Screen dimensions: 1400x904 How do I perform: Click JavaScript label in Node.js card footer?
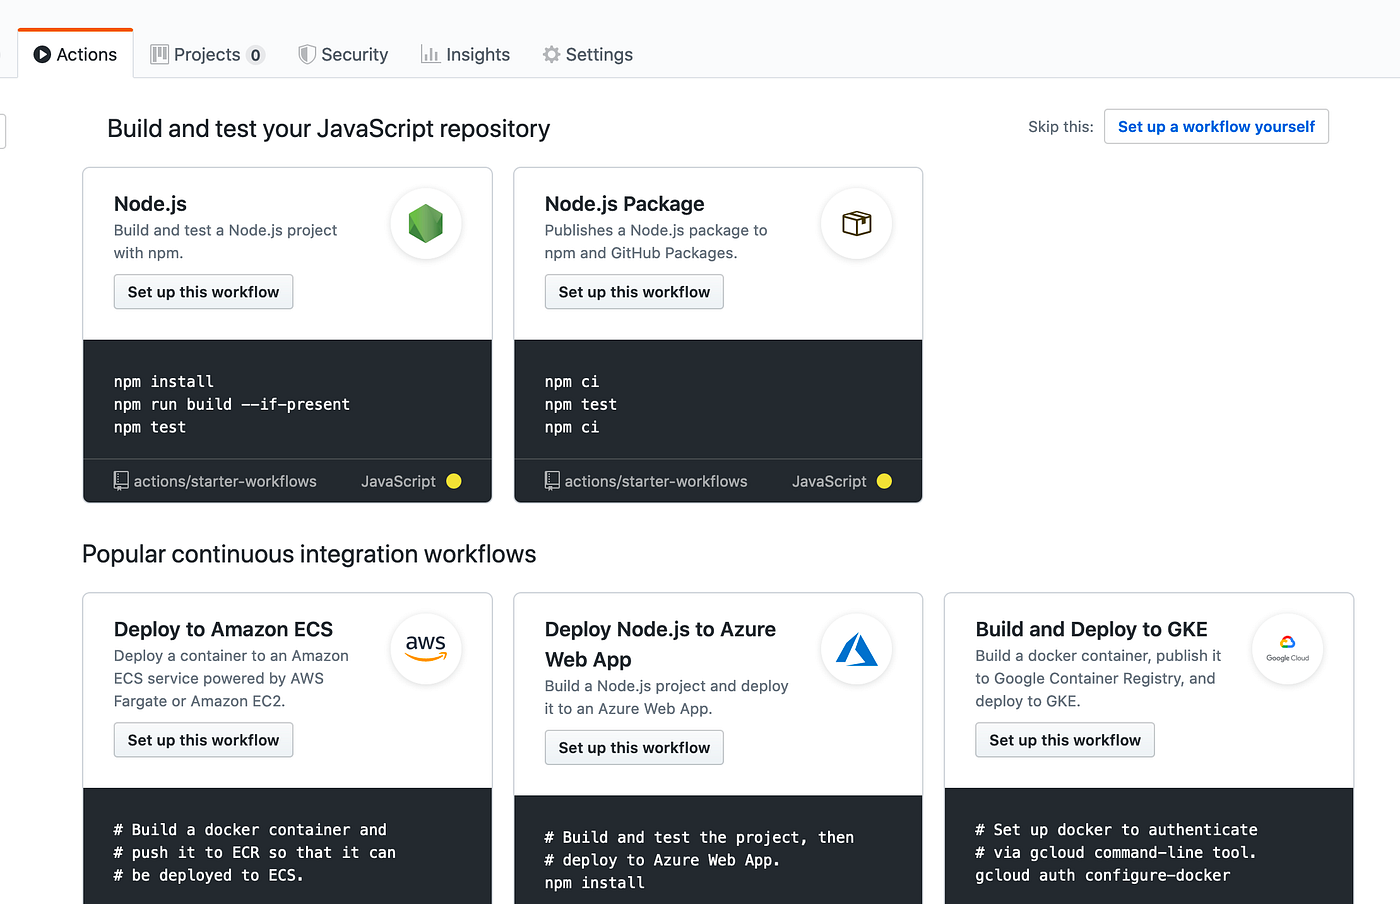click(398, 481)
